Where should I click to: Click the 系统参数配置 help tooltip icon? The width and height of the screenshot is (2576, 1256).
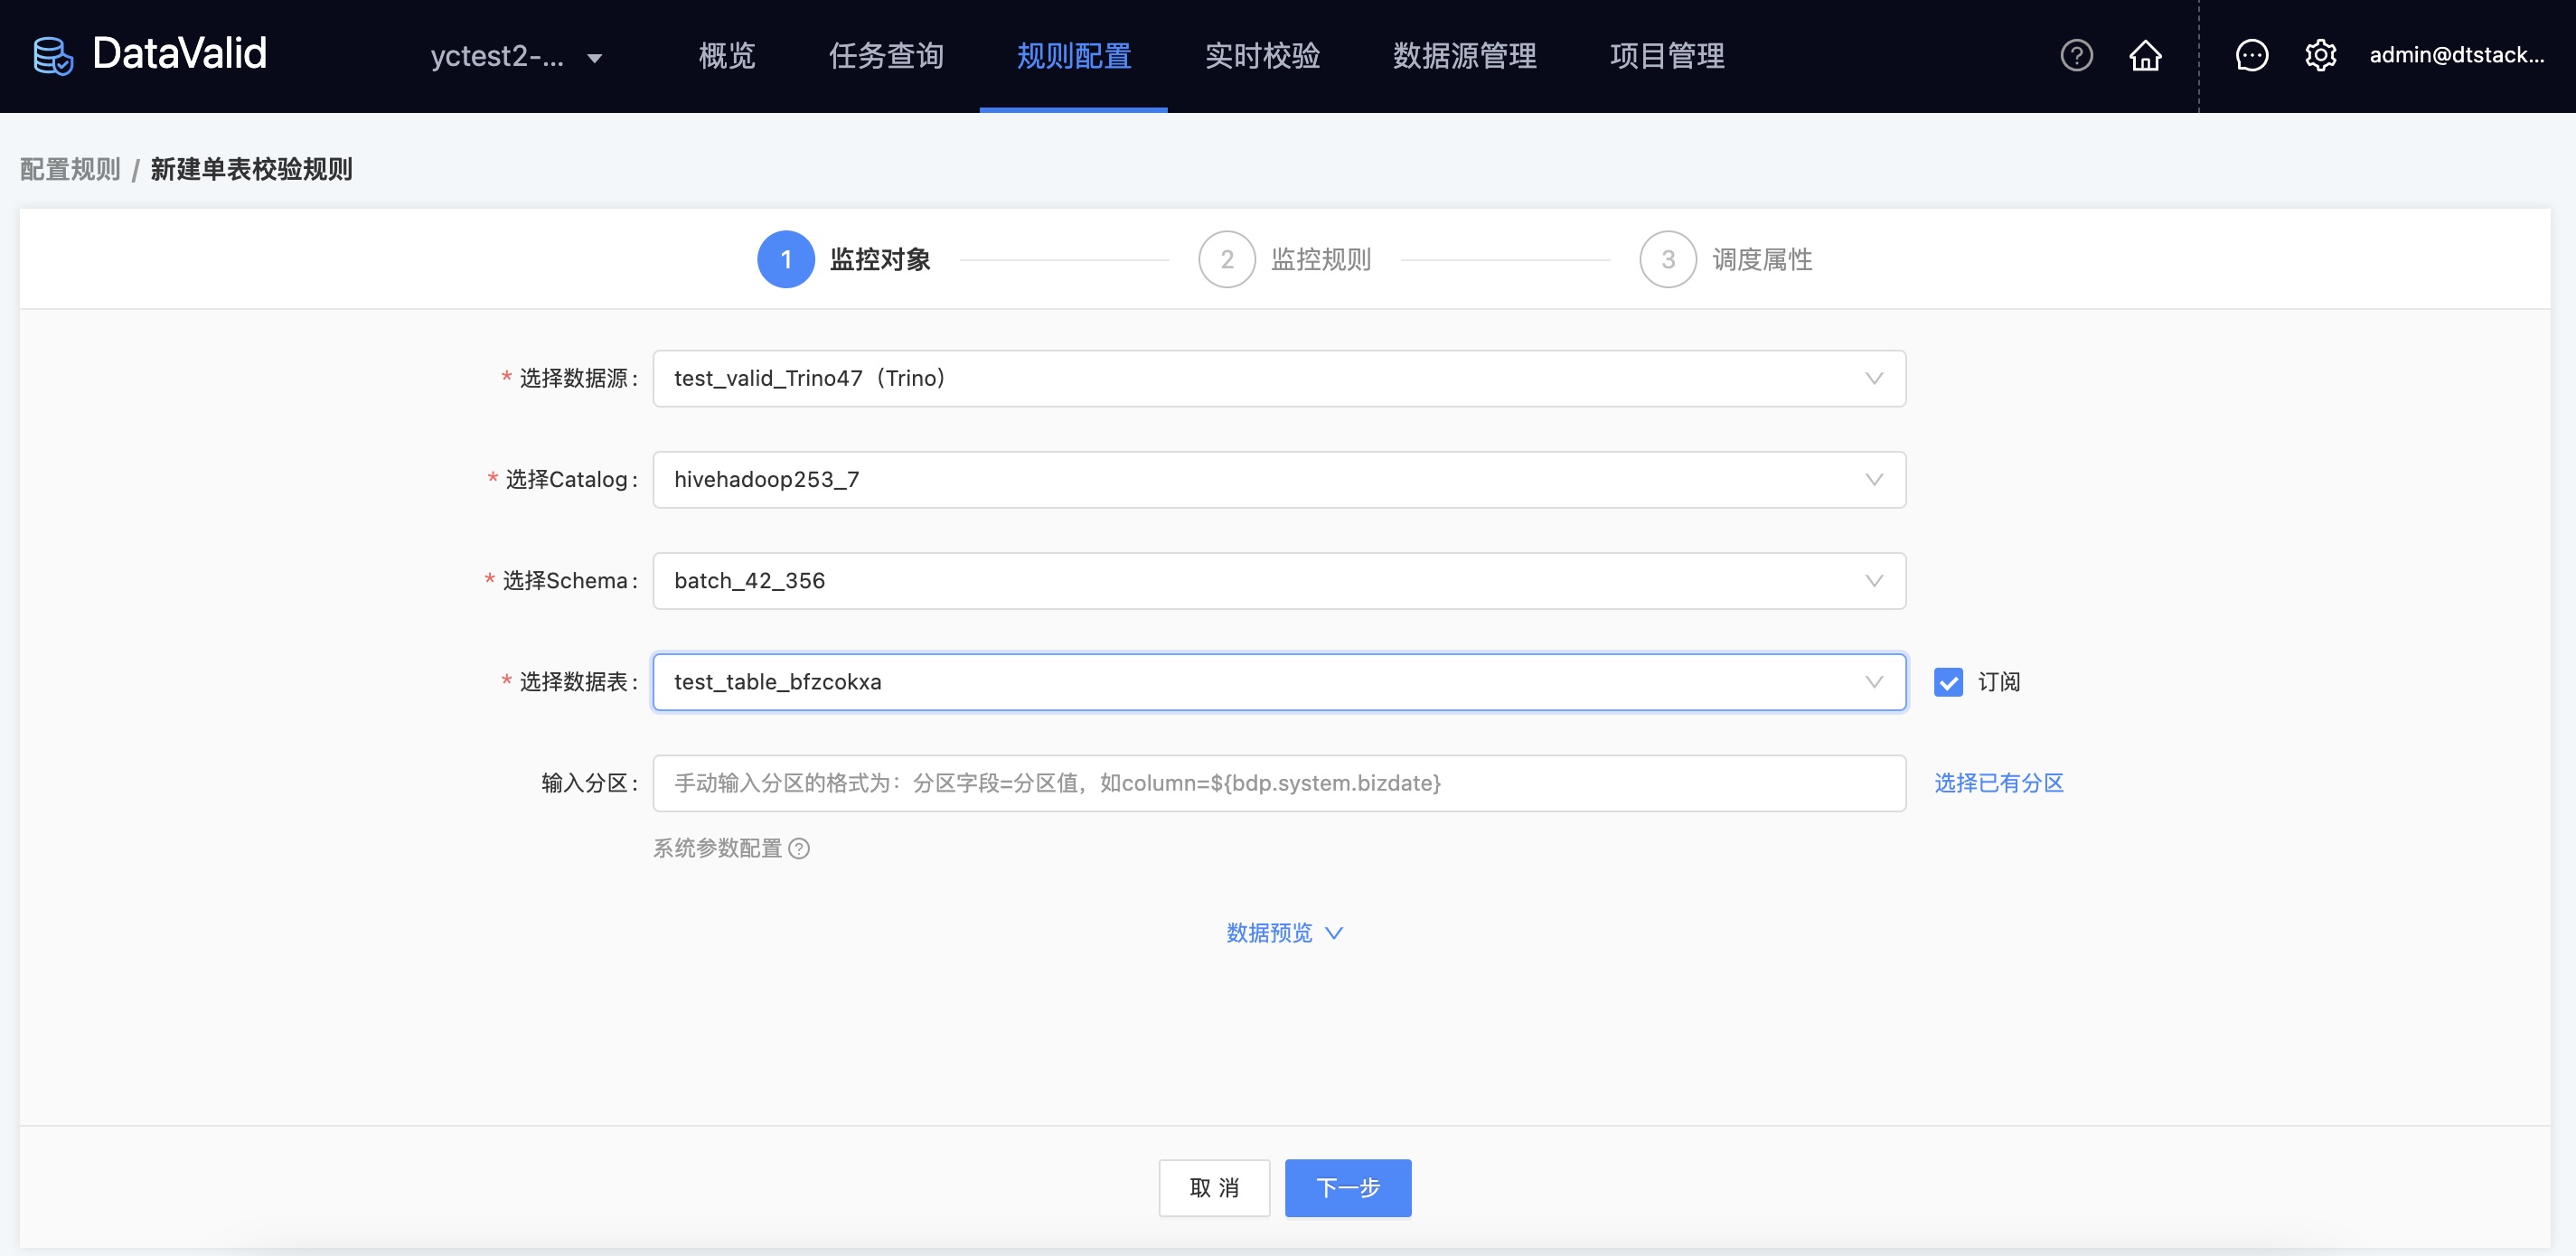click(x=799, y=848)
